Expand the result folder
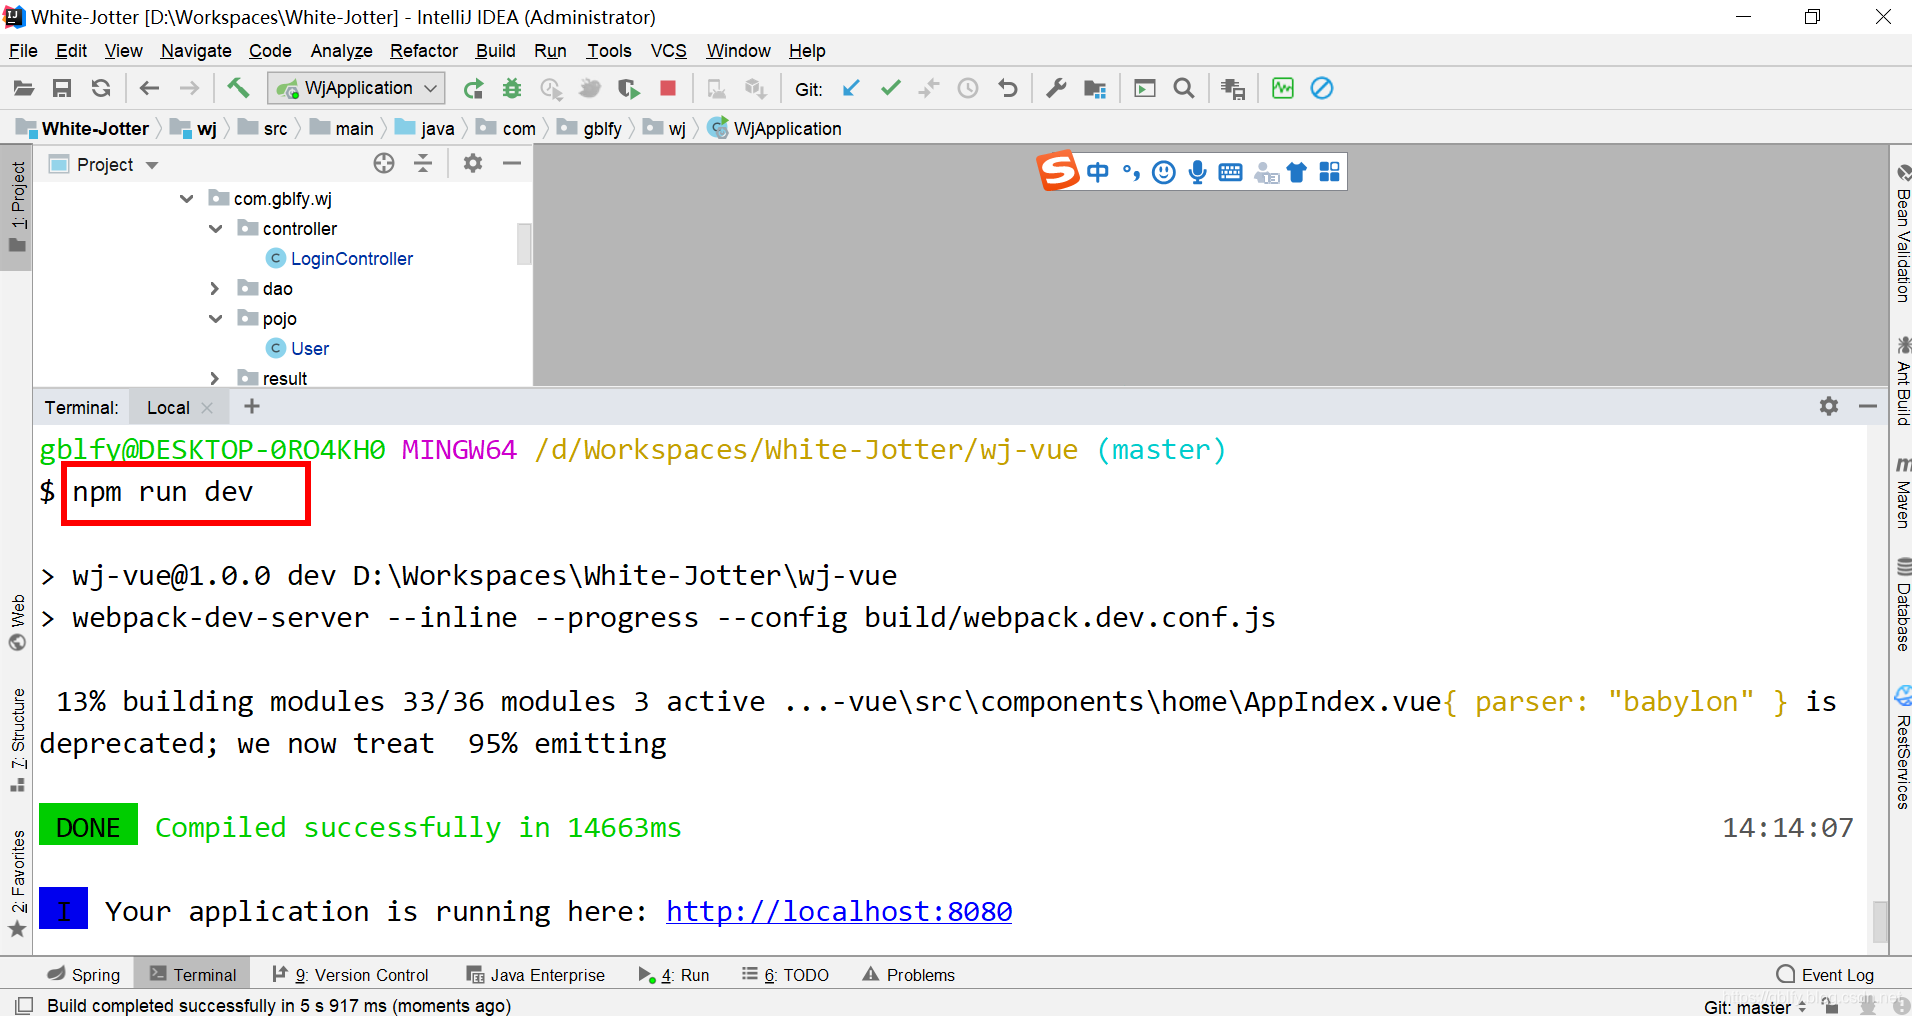 coord(215,378)
